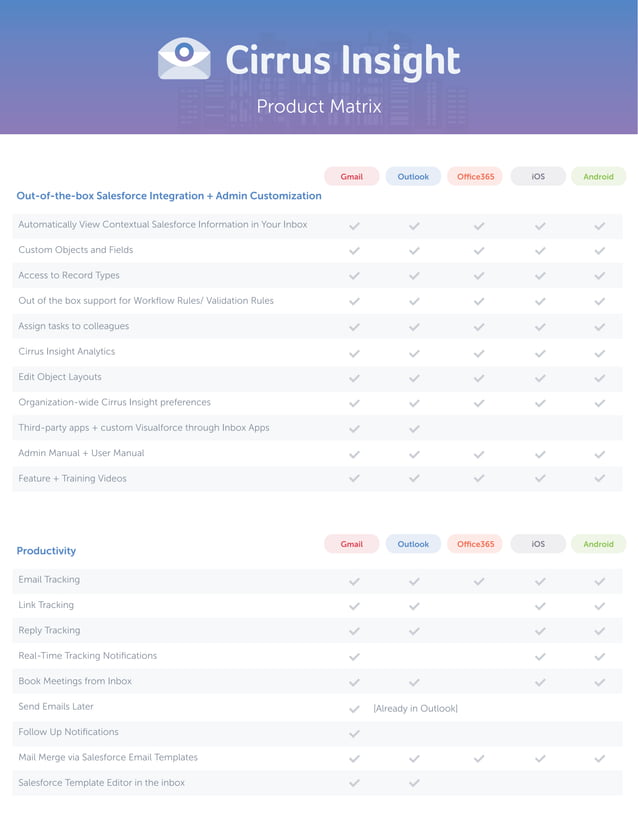Click the Admin Manual + User Manual row
This screenshot has height=826, width=638.
(x=81, y=453)
